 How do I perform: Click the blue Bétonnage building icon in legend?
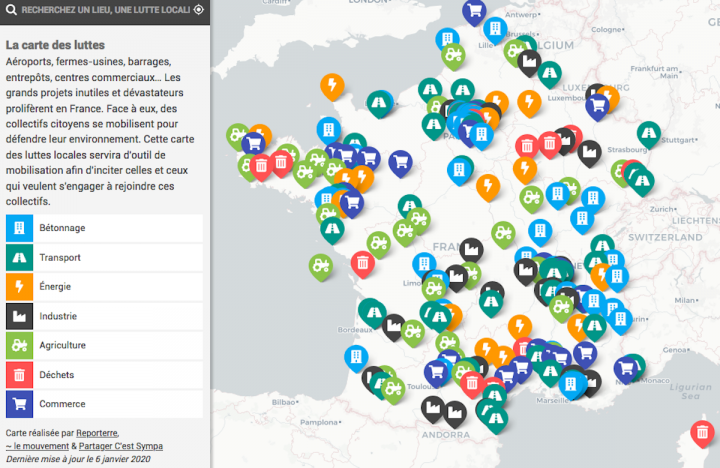19,227
